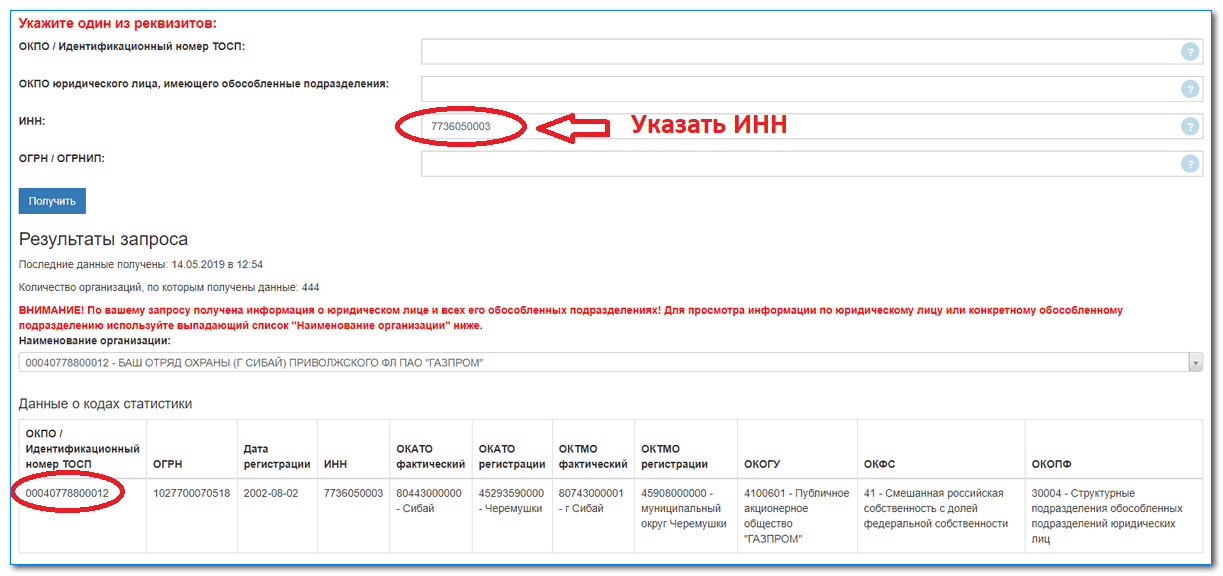Click cell 80743000001 - г Сибай
This screenshot has width=1223, height=576.
click(x=592, y=500)
